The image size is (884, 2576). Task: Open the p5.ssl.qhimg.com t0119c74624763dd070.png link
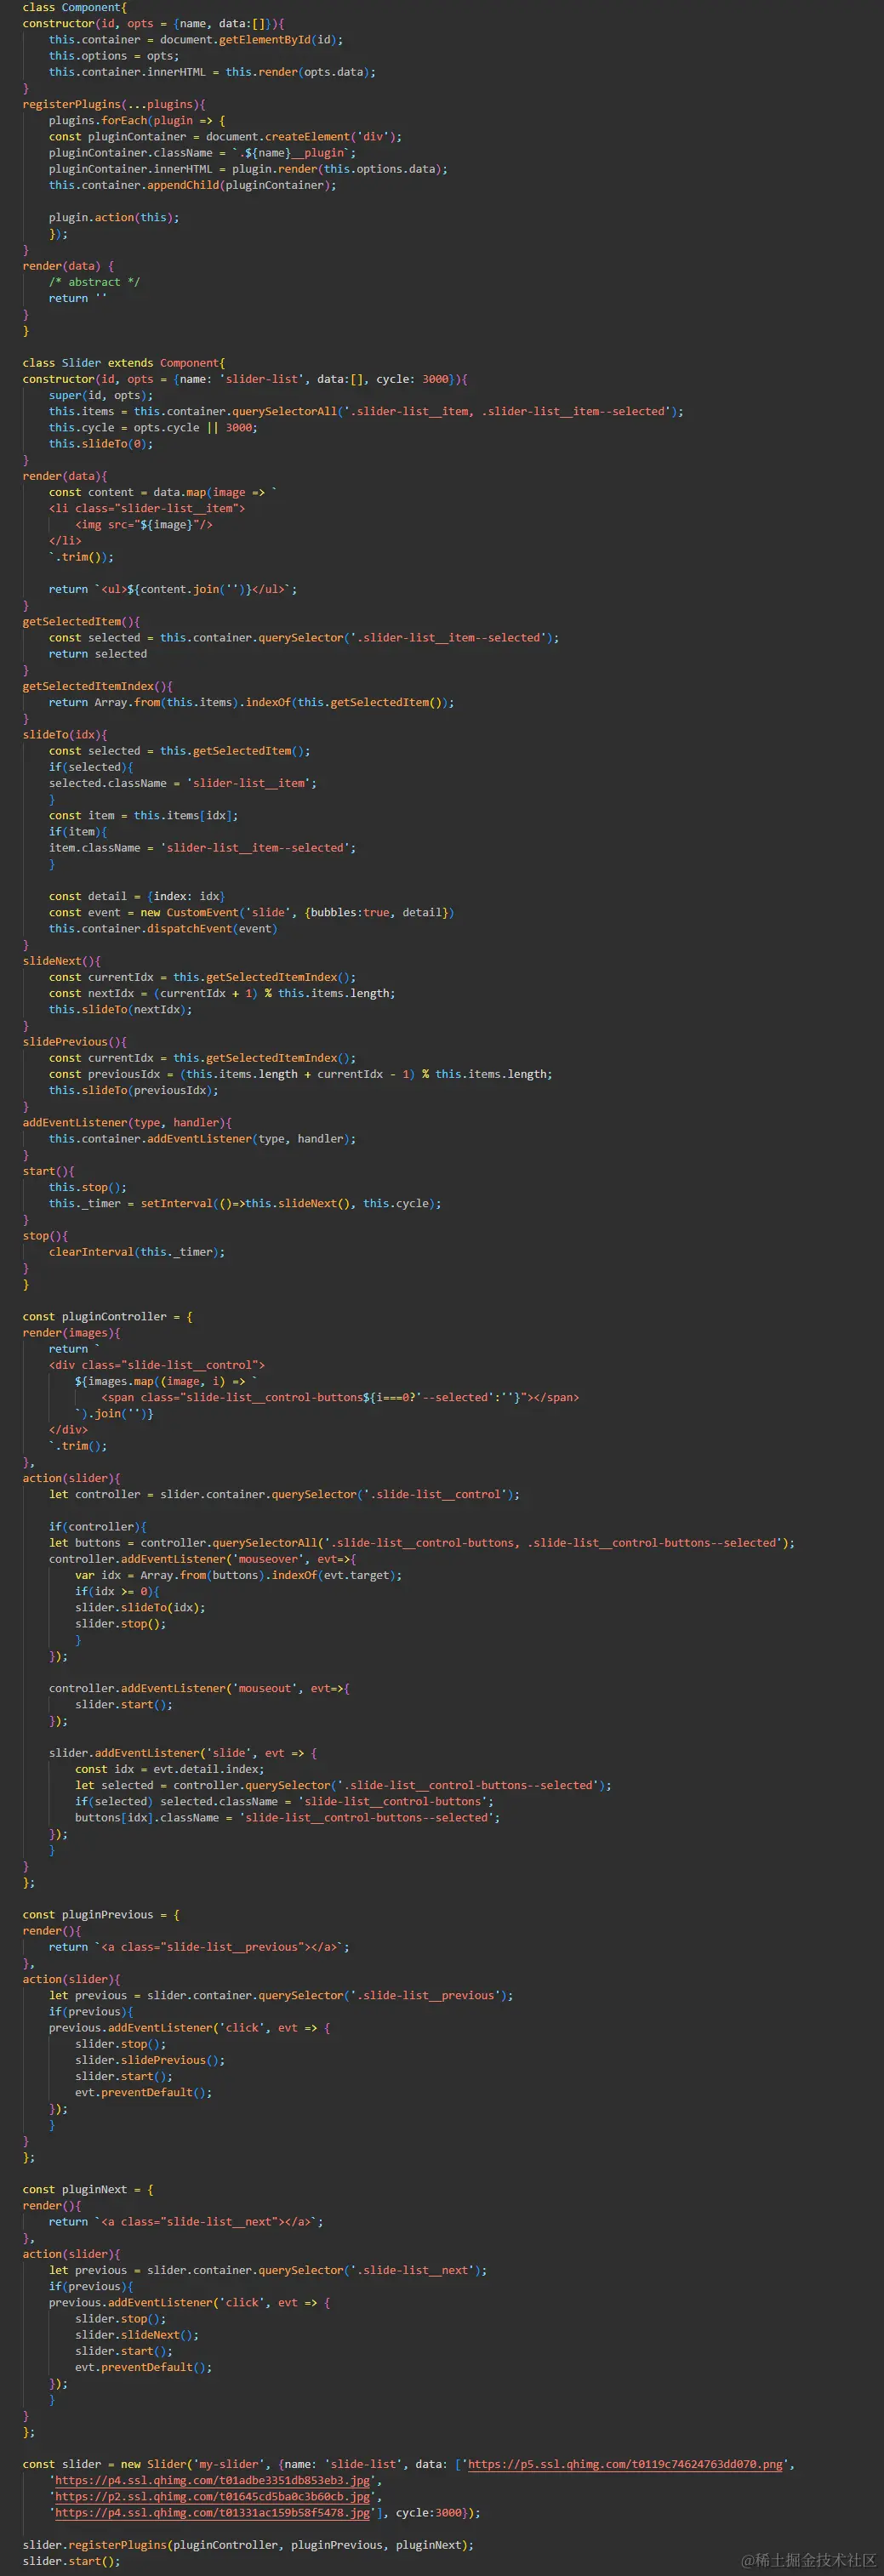[625, 2464]
